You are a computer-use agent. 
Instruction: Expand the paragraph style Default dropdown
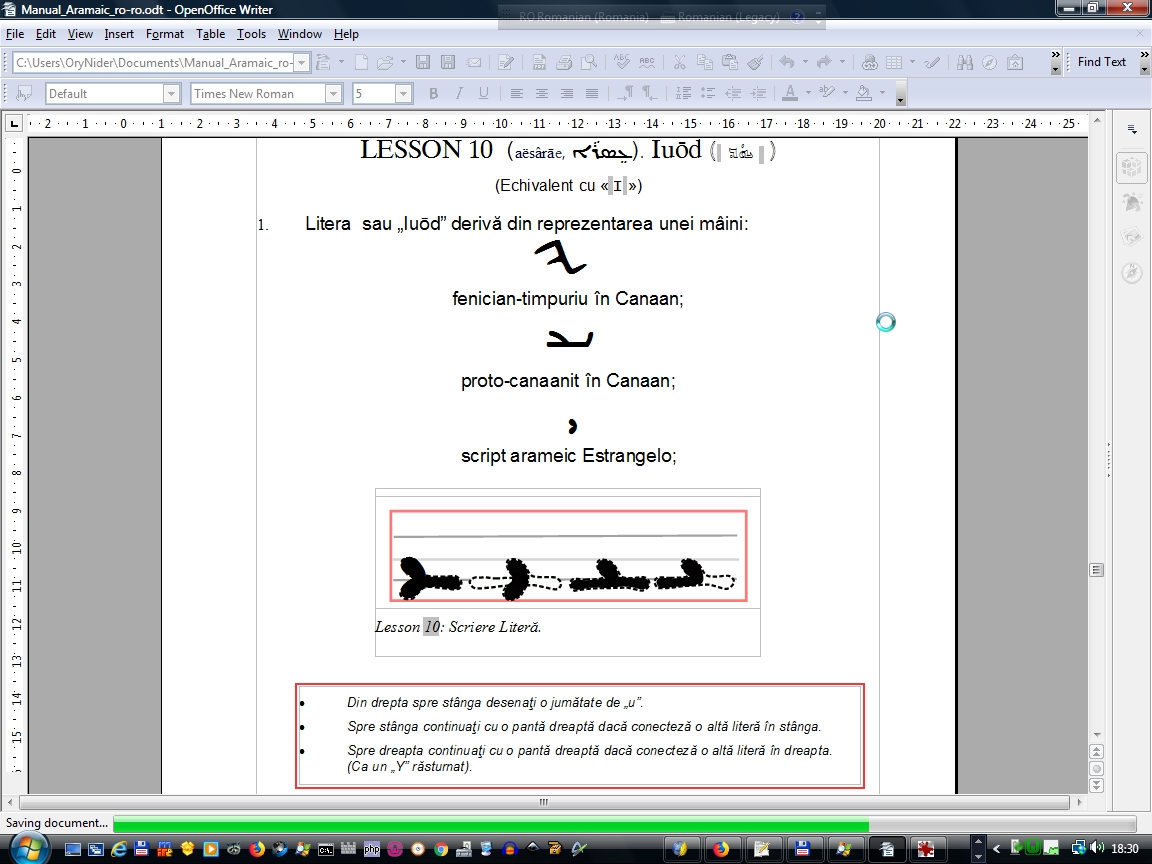point(170,94)
